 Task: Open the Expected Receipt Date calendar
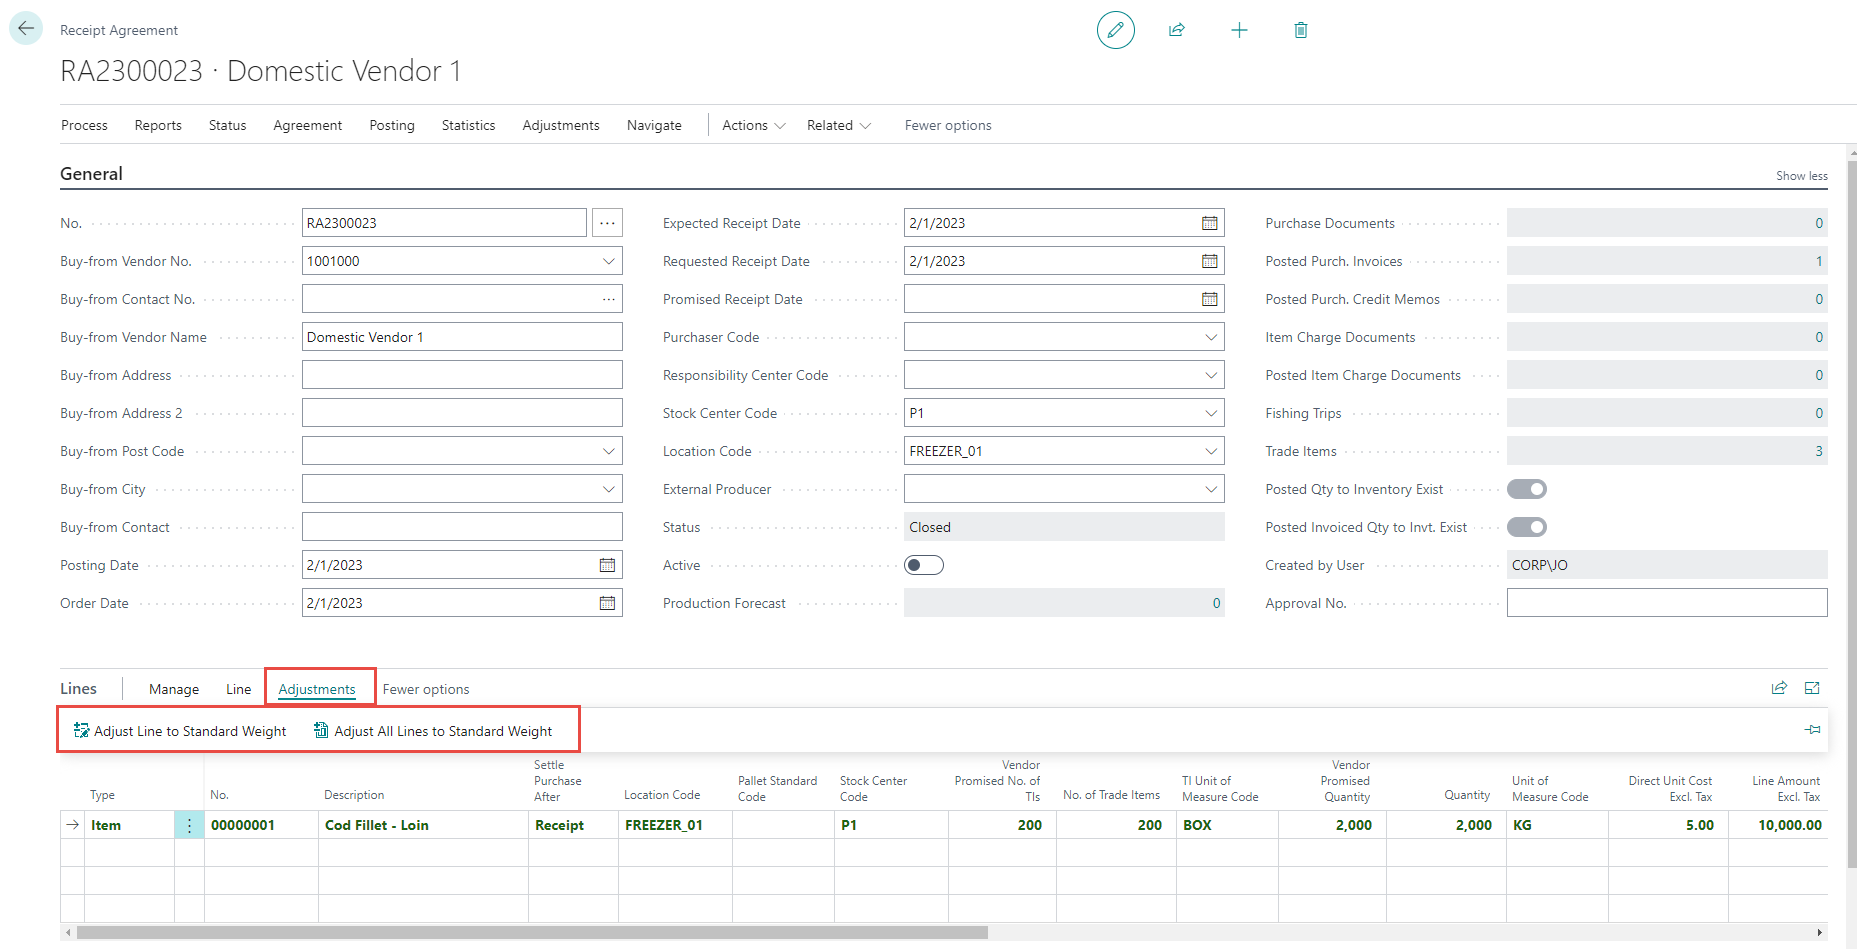click(x=1209, y=223)
